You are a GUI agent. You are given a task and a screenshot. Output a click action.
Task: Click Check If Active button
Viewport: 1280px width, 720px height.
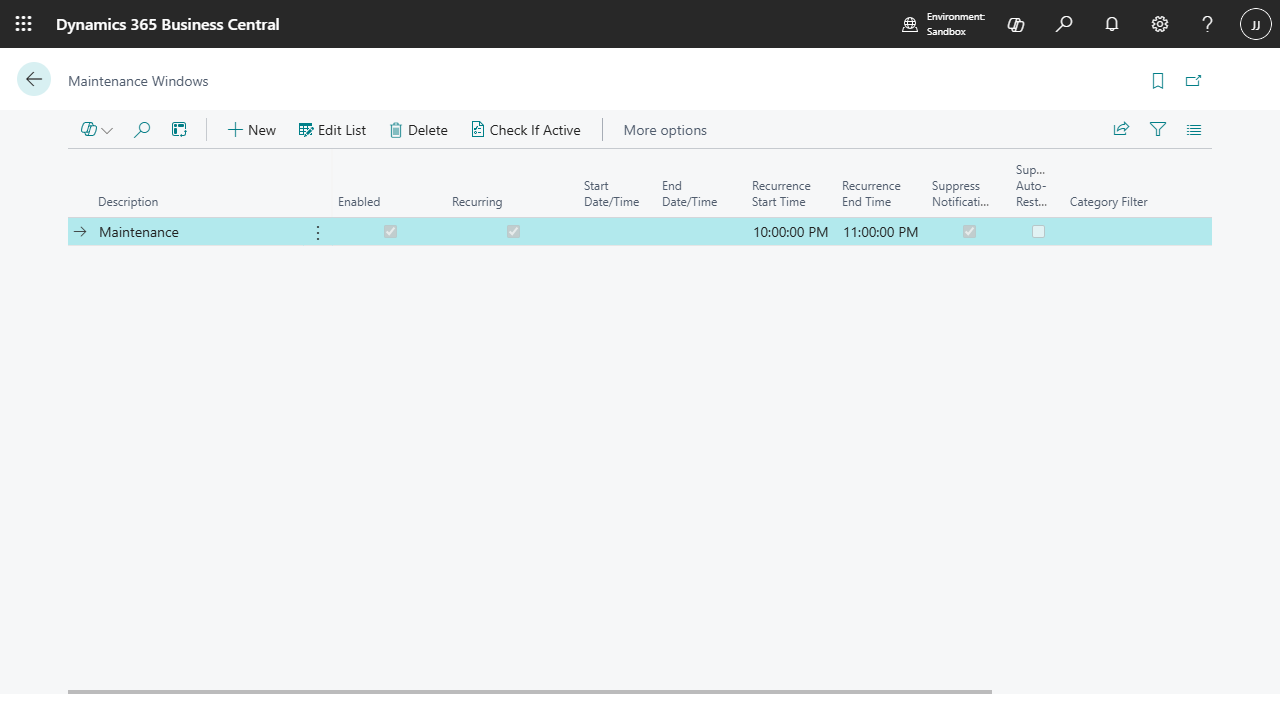click(x=526, y=130)
